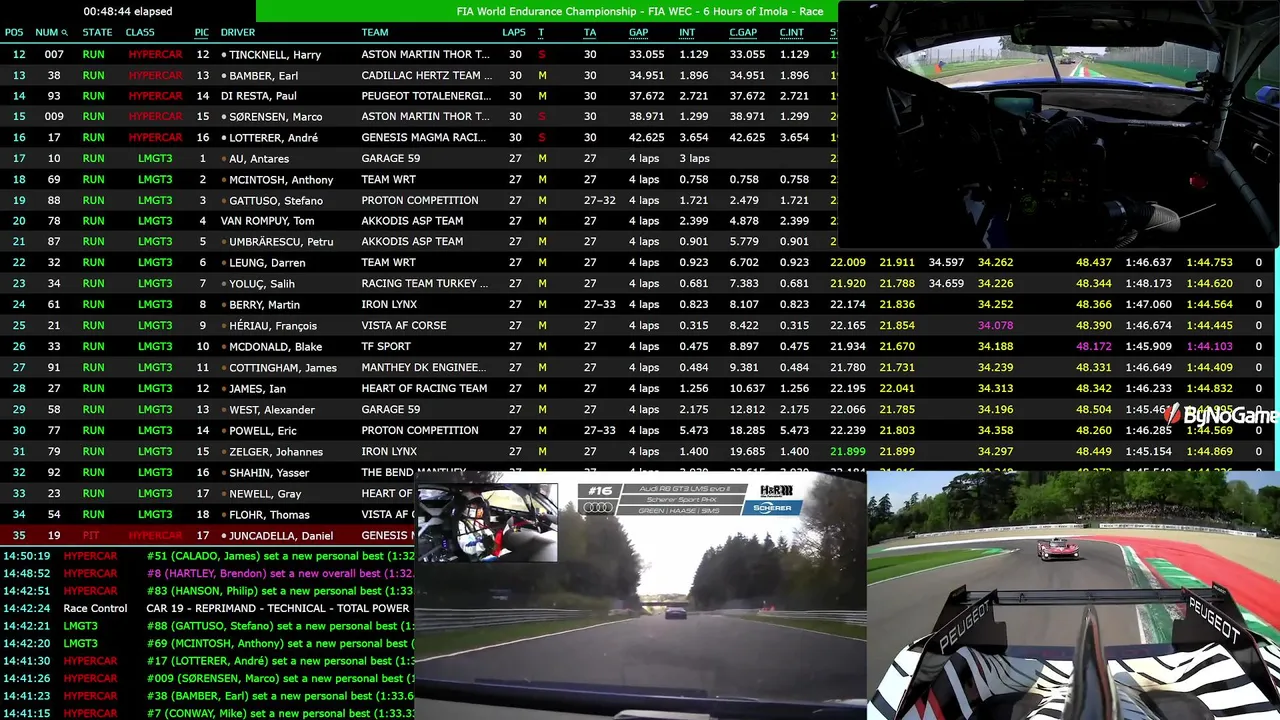Click the underlined GAP column header

coord(638,32)
